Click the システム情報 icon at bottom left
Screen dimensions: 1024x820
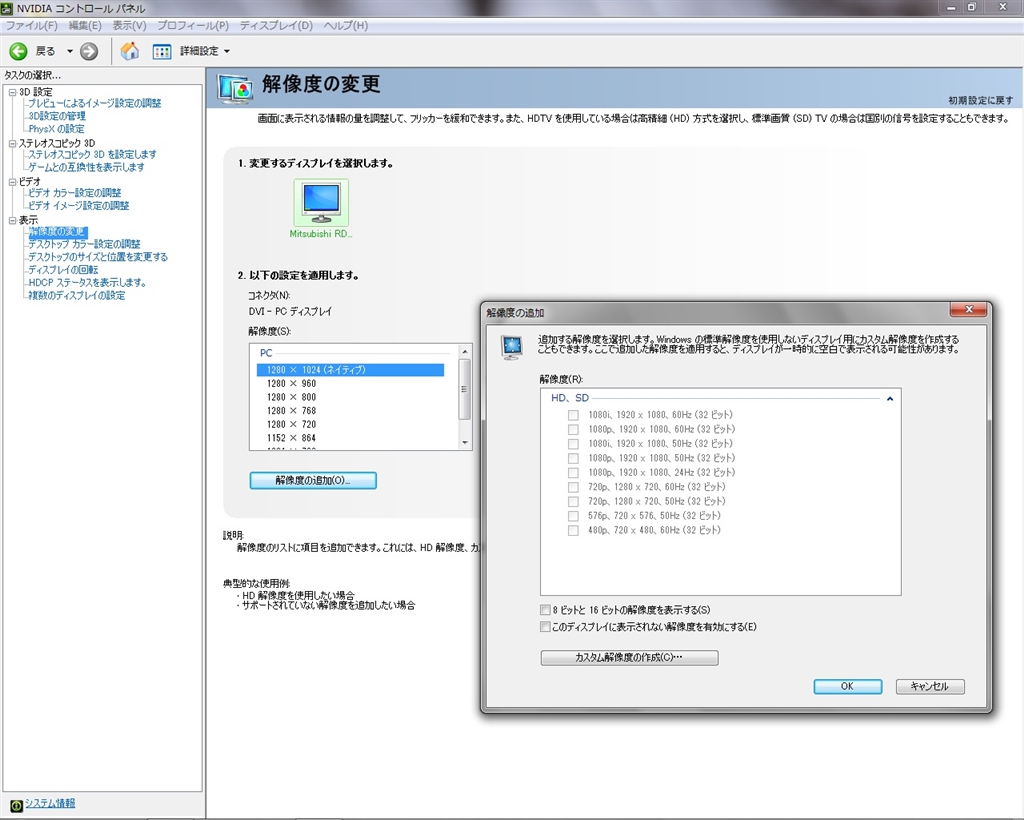(16, 805)
